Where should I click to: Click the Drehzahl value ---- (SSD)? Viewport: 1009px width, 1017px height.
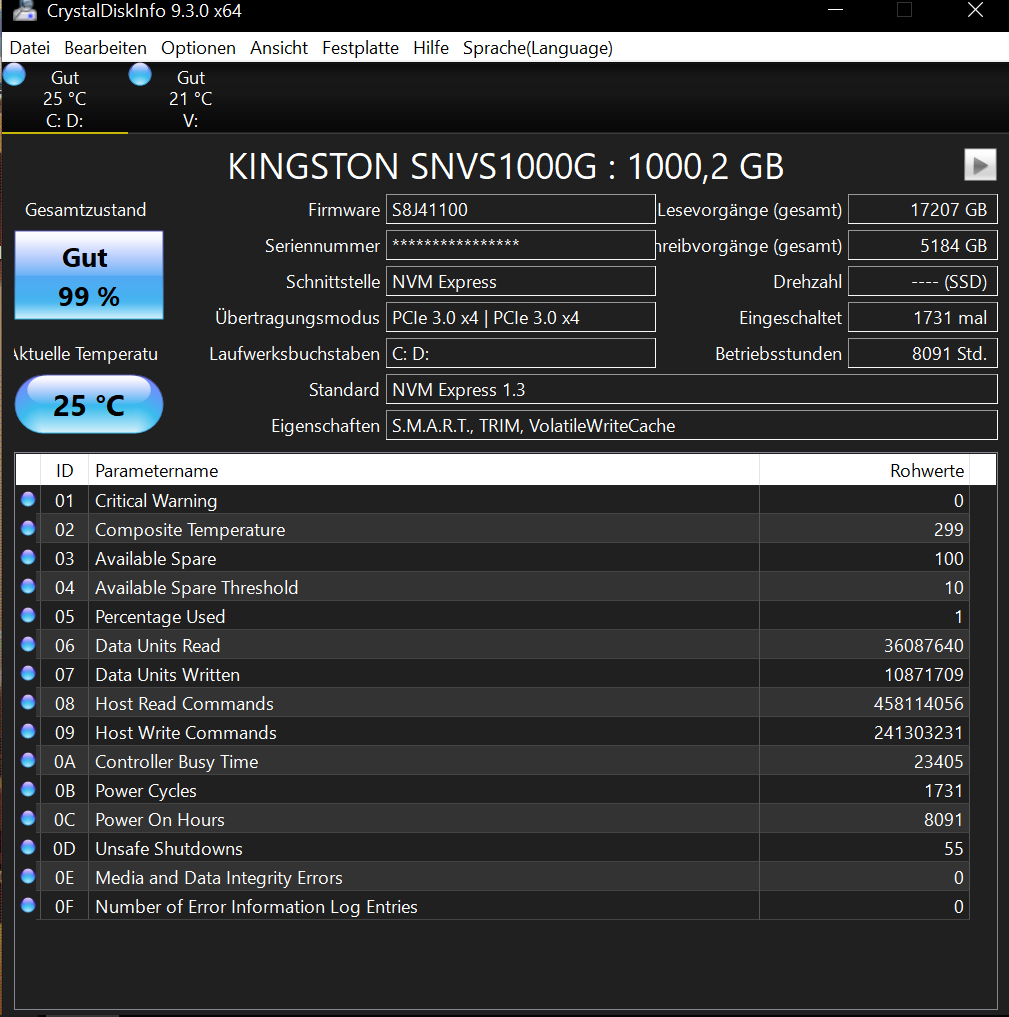tap(922, 281)
